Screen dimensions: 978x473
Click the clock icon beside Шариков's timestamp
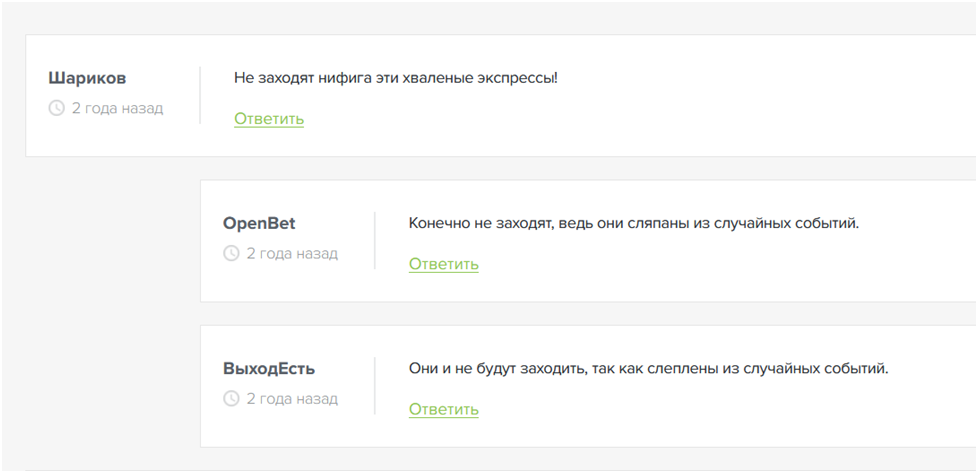coord(56,108)
